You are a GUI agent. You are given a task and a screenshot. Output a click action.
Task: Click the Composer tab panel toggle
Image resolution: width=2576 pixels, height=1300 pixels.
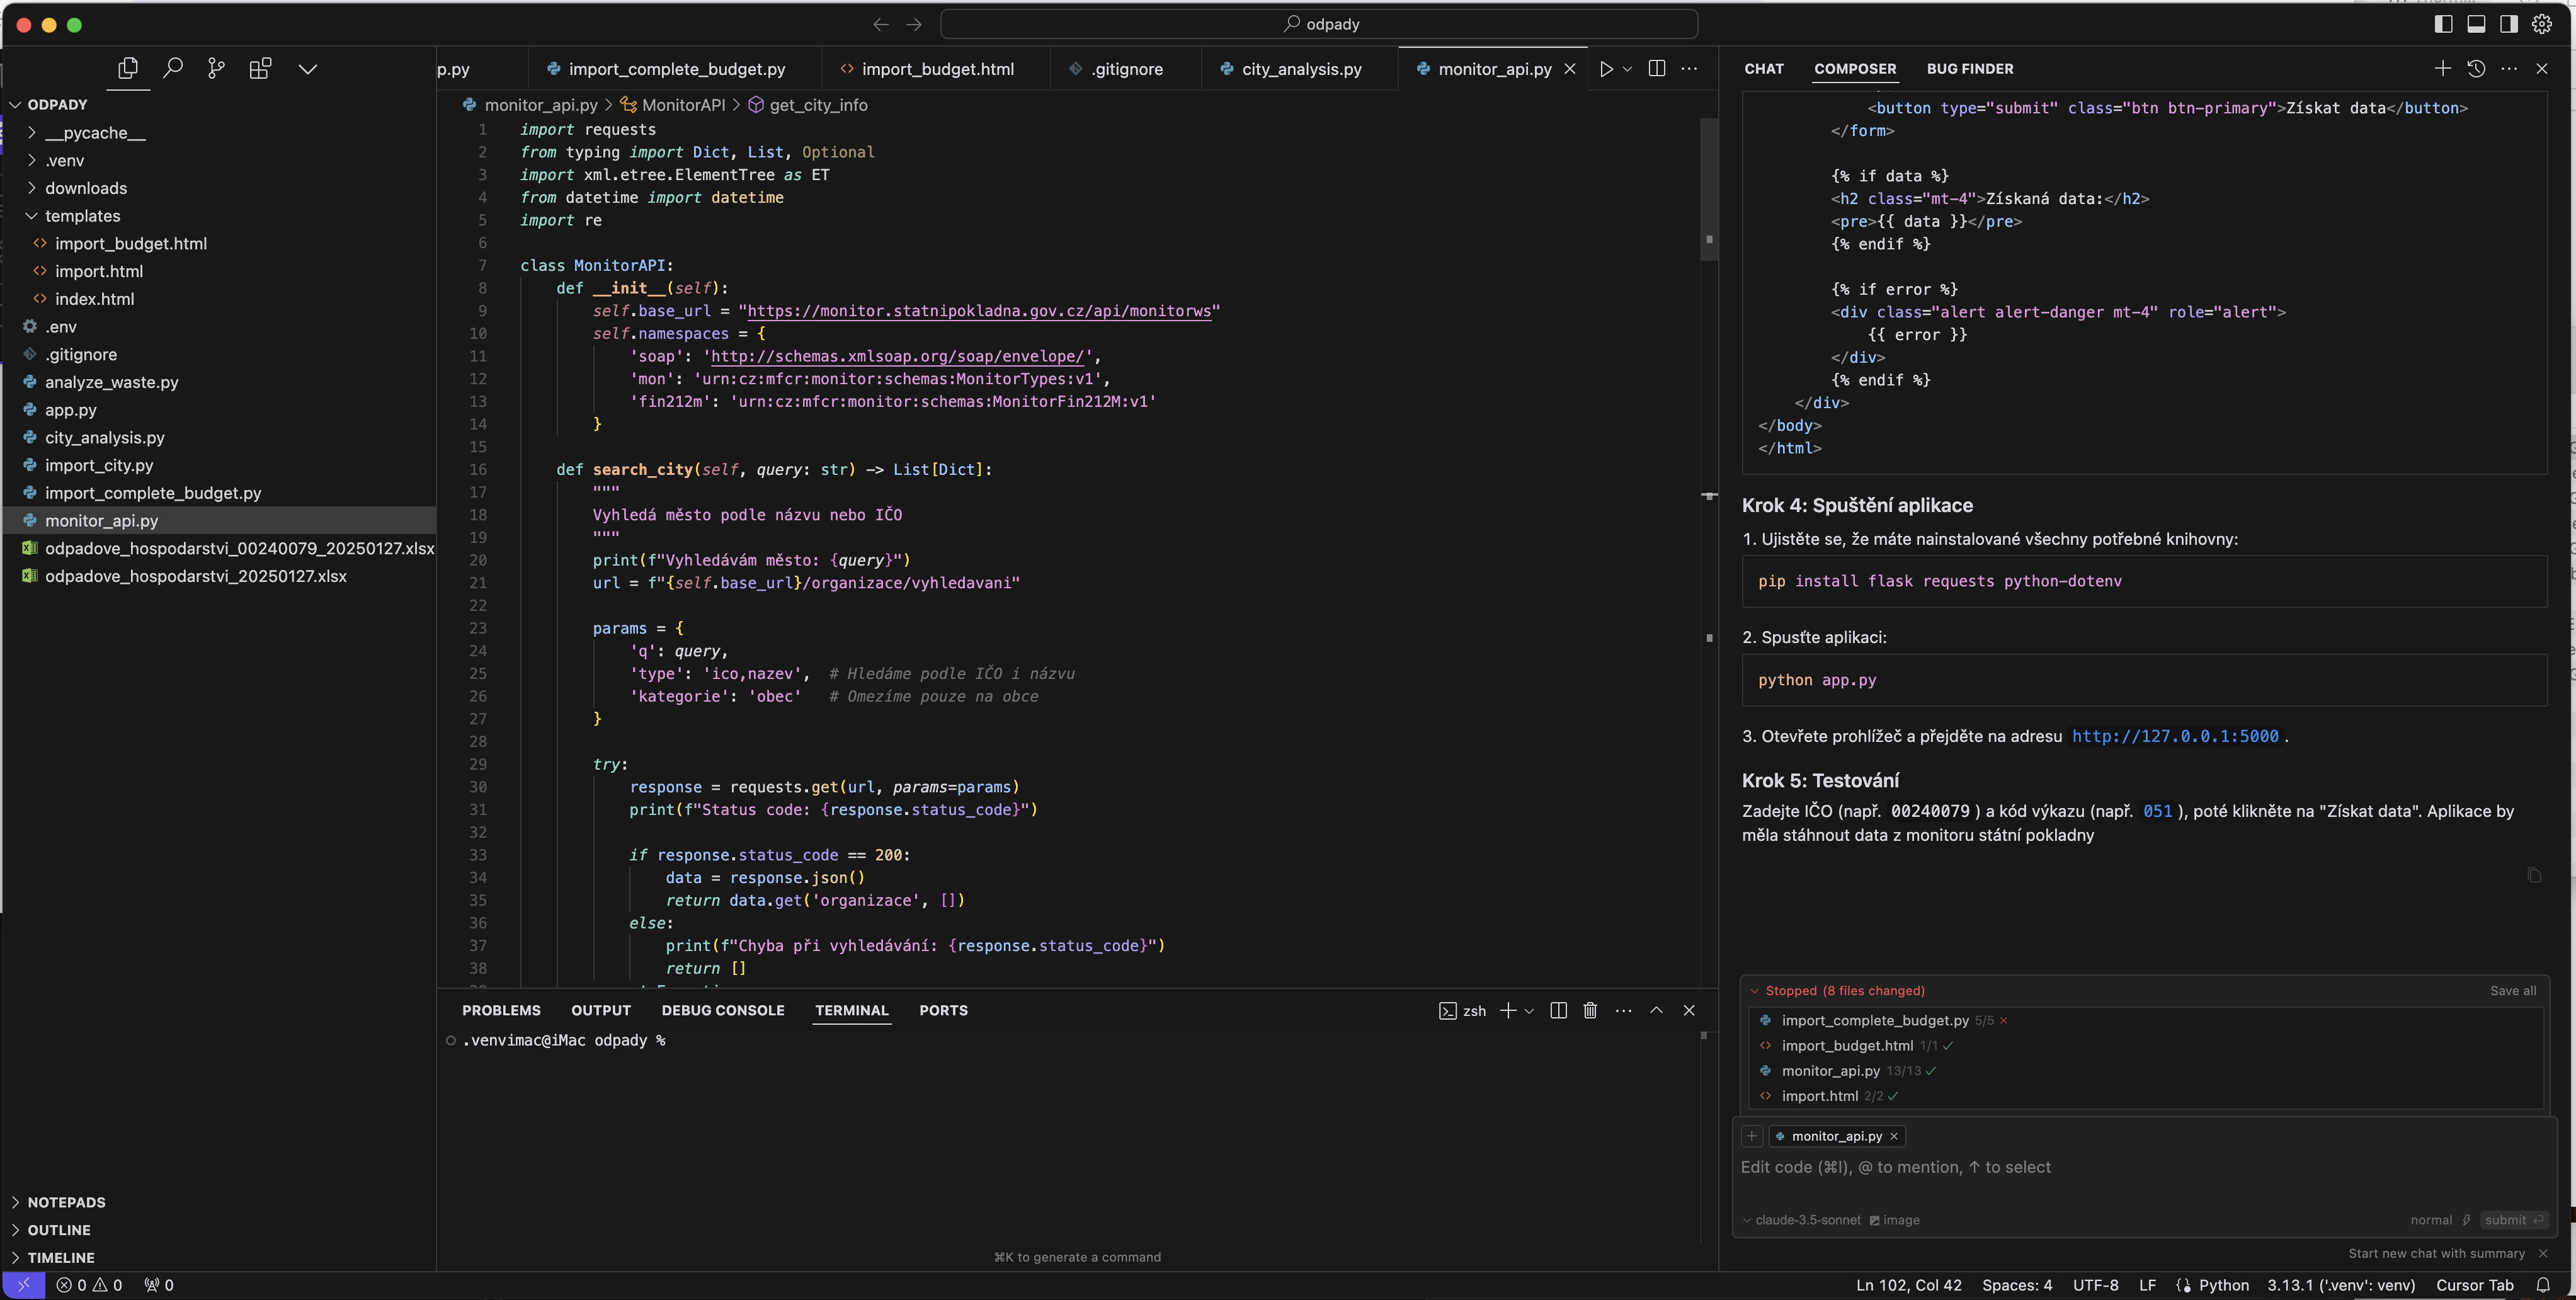point(1853,68)
